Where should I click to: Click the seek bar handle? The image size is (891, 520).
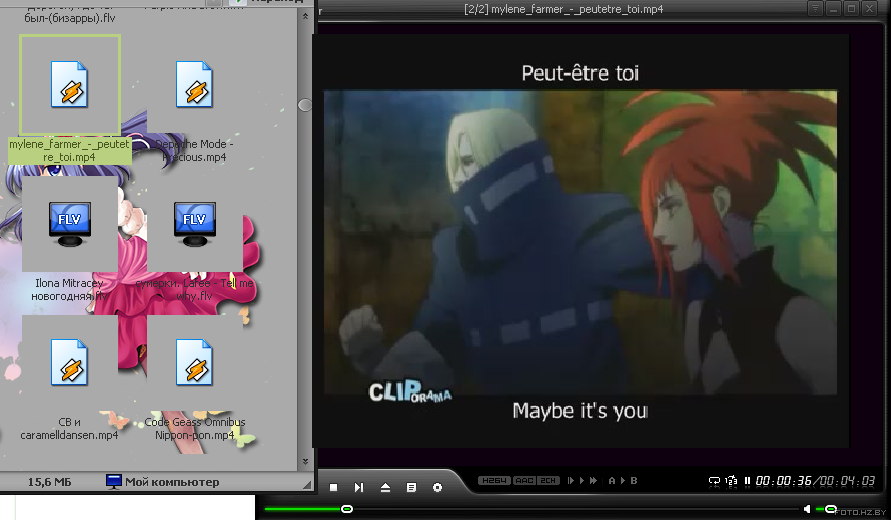tap(347, 509)
